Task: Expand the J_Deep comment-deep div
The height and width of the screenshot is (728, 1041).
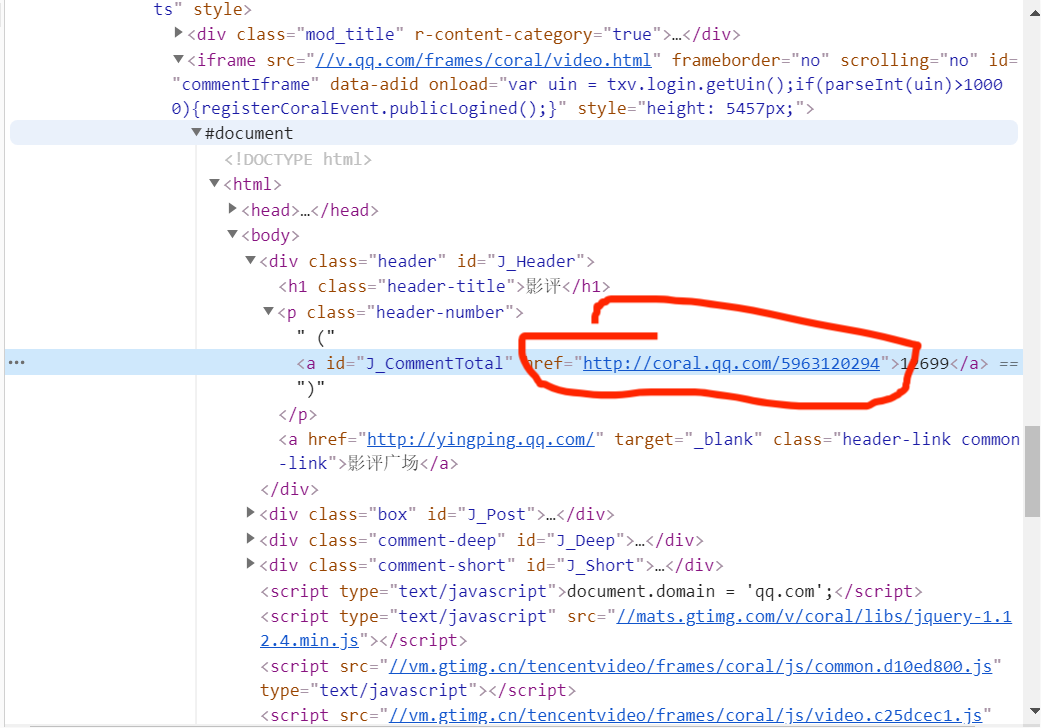Action: [x=250, y=538]
